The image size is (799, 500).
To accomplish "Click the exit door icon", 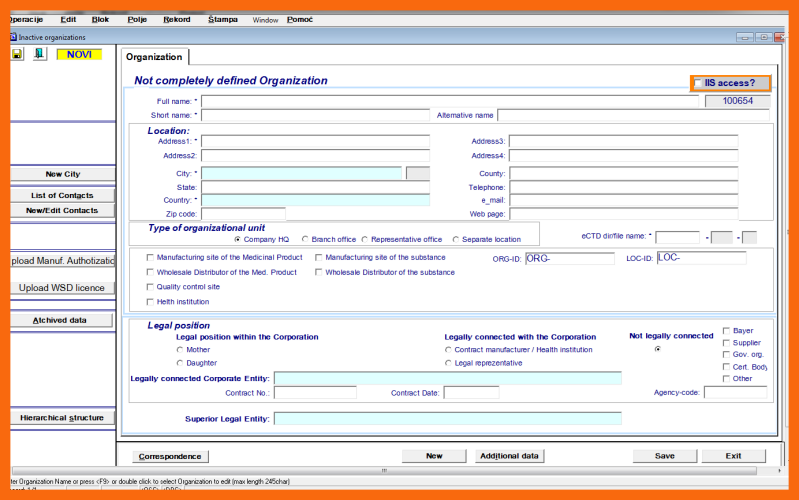I will [39, 54].
